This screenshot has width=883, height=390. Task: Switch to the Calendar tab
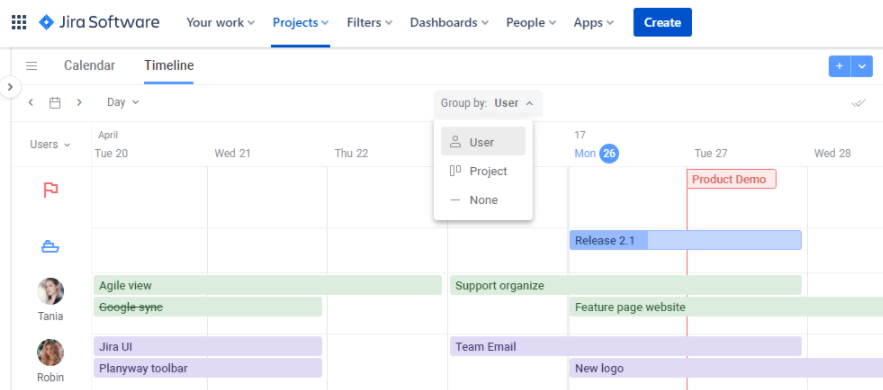click(x=90, y=65)
